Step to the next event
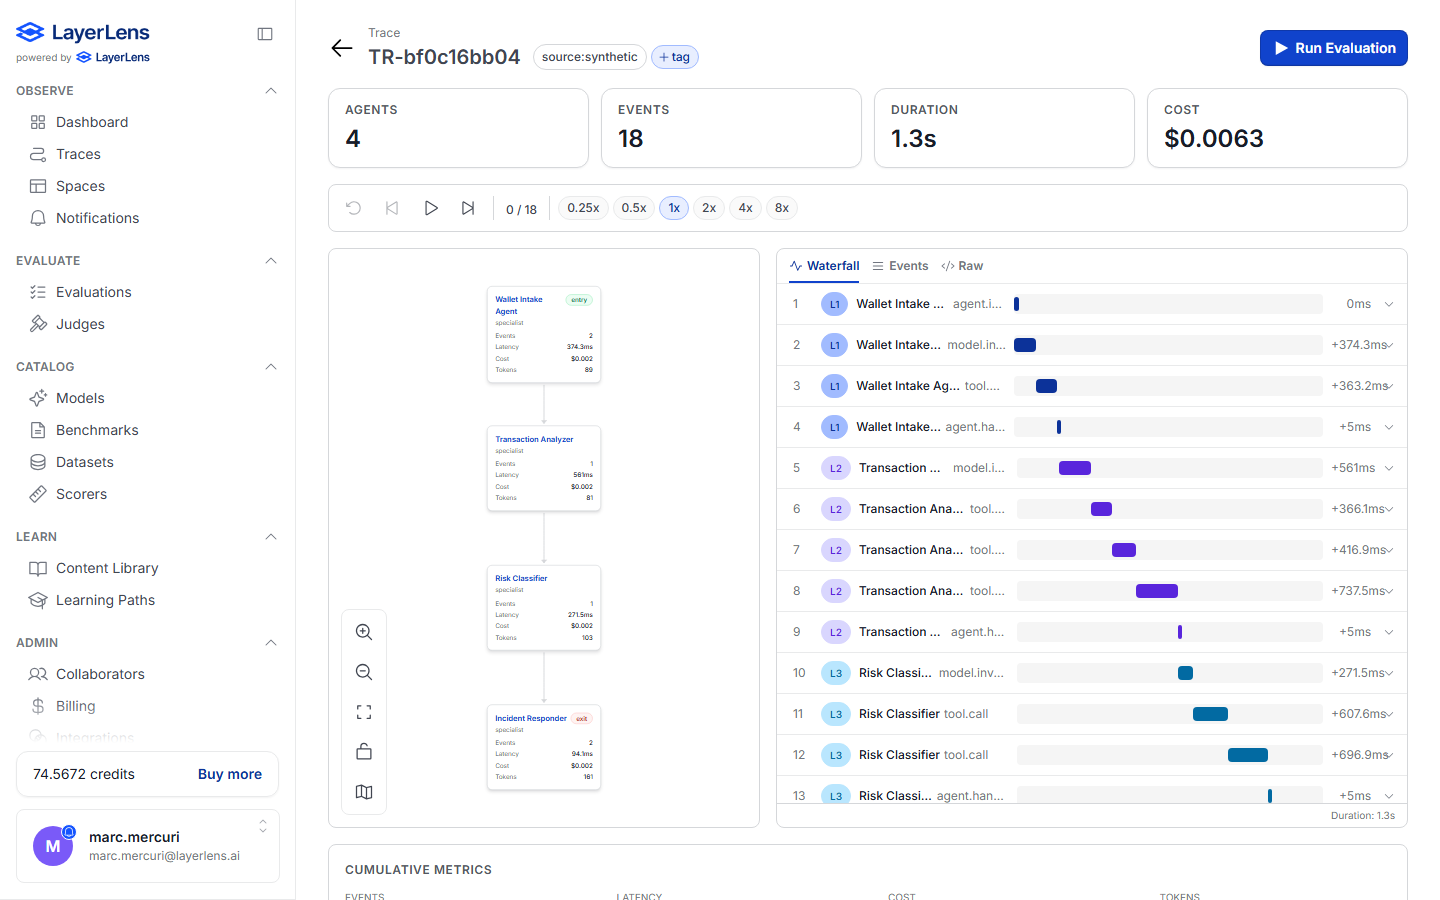 tap(468, 208)
